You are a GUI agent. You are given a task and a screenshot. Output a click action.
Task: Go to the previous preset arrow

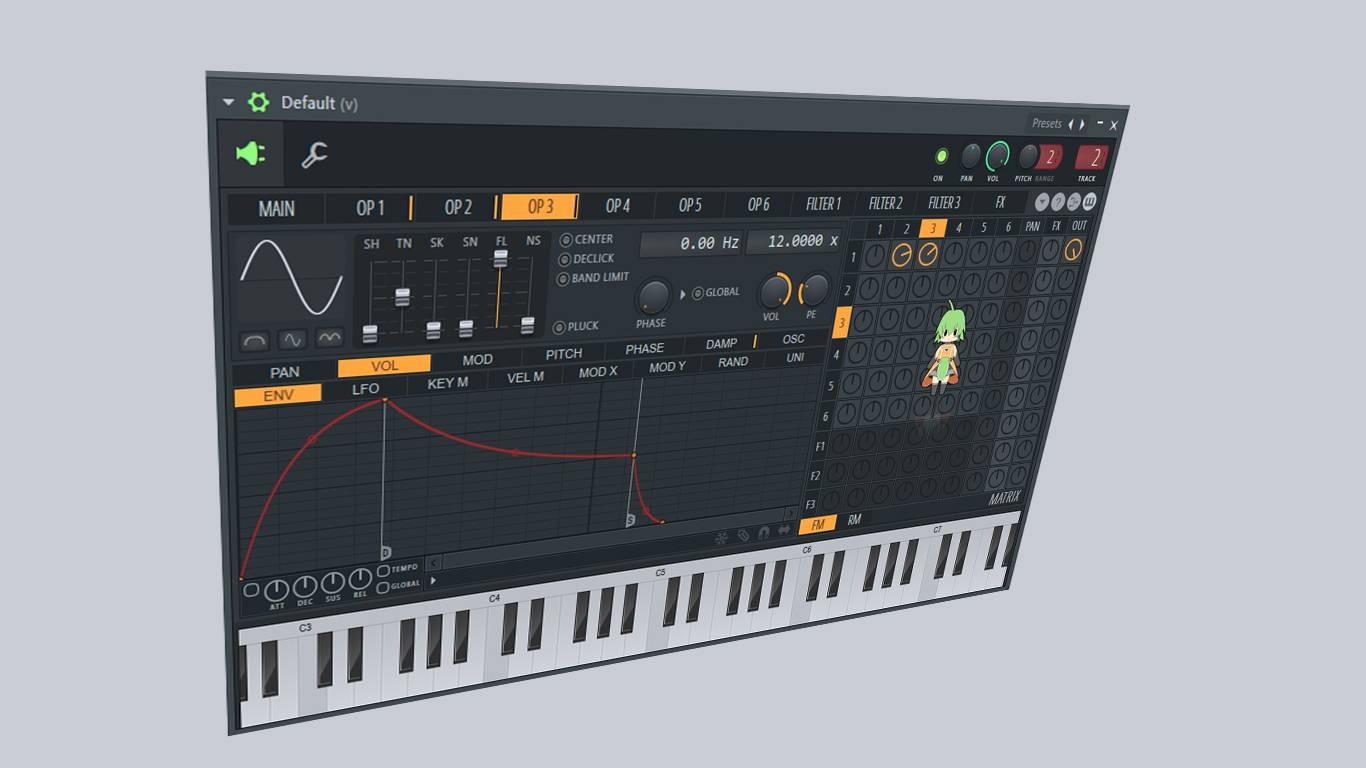pyautogui.click(x=1070, y=124)
